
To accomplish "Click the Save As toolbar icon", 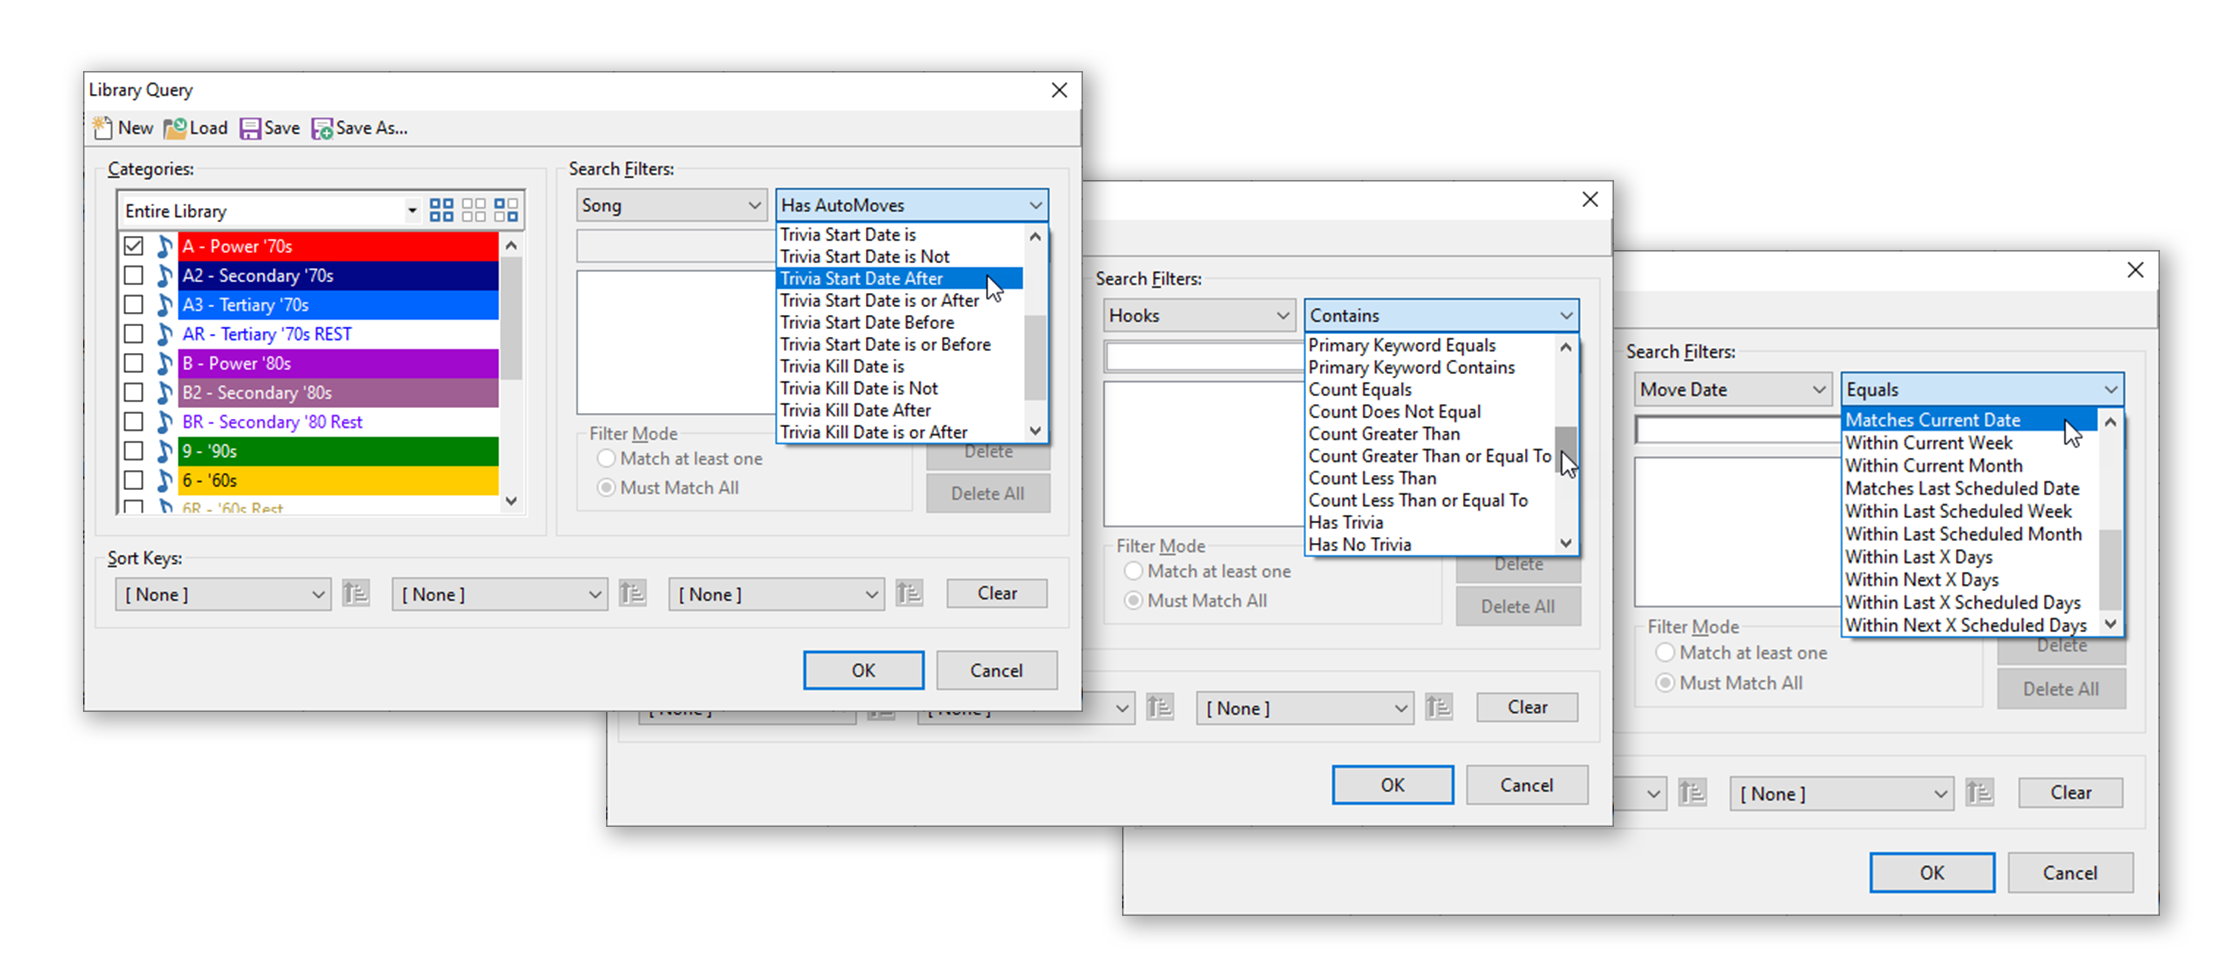I will pyautogui.click(x=322, y=128).
